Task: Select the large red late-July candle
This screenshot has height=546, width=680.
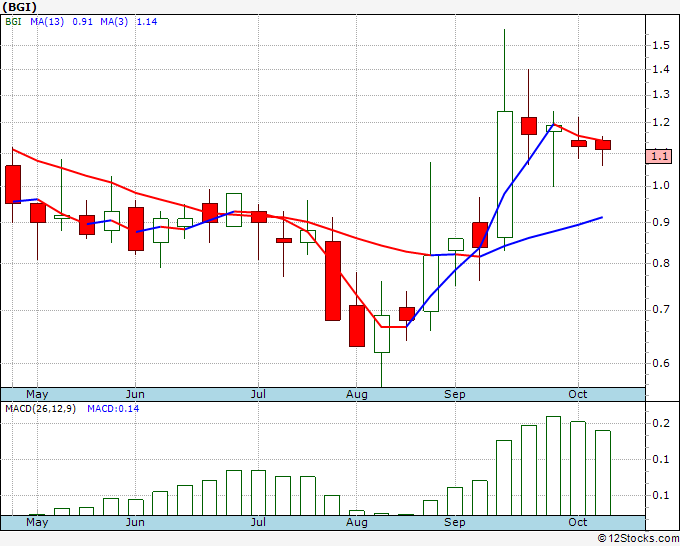Action: click(333, 281)
